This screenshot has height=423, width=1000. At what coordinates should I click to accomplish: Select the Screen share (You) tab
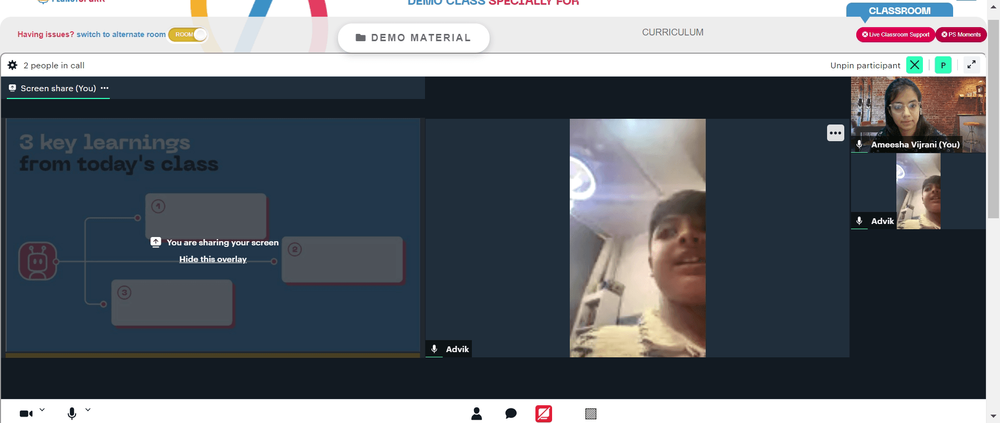click(58, 88)
